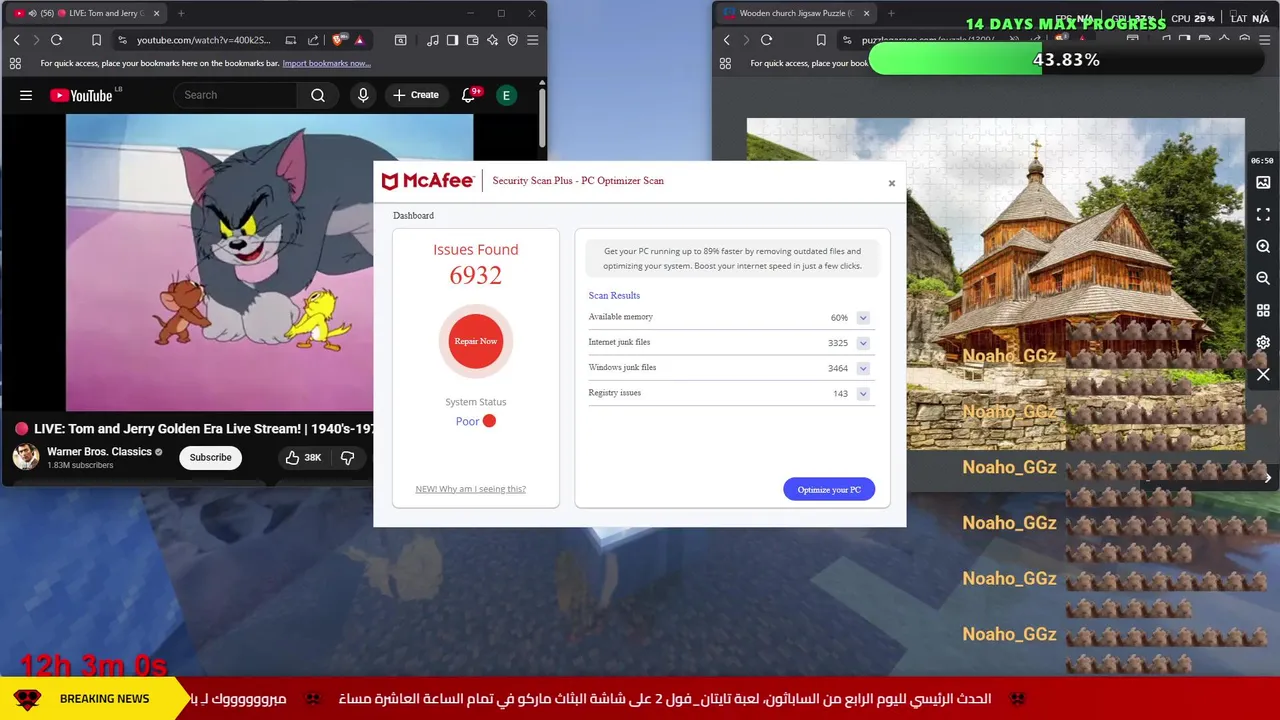Click the YouTube logo
Viewport: 1280px width, 720px height.
point(80,95)
